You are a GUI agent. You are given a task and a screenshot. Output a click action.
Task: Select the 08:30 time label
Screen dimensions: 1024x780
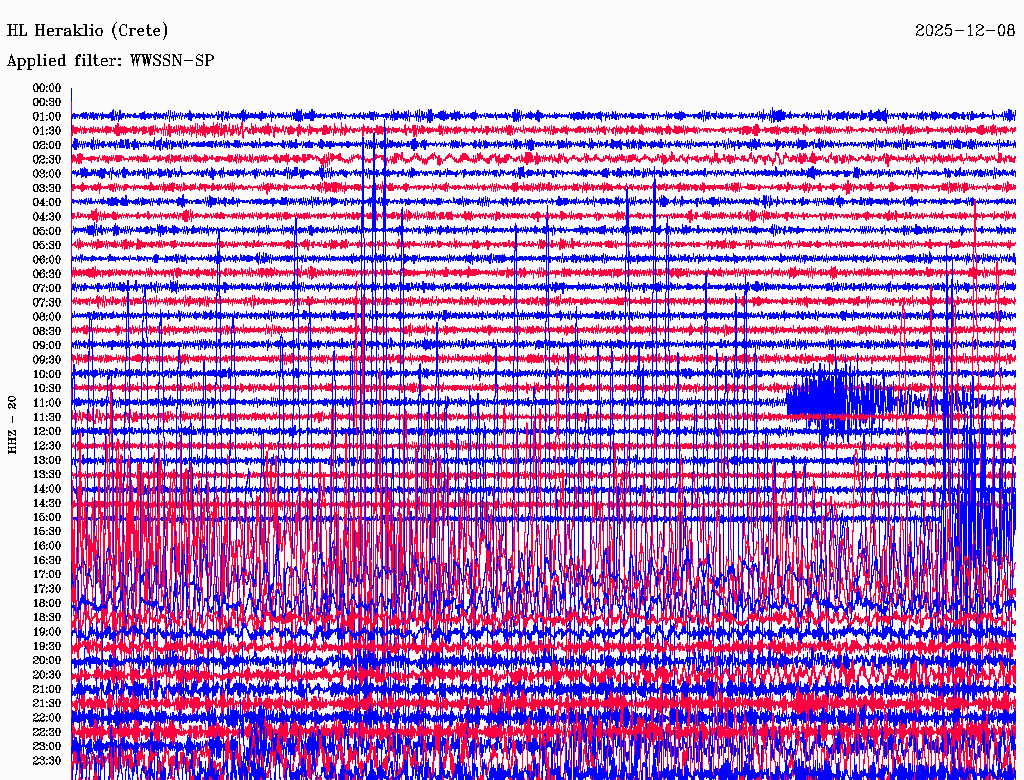[47, 331]
